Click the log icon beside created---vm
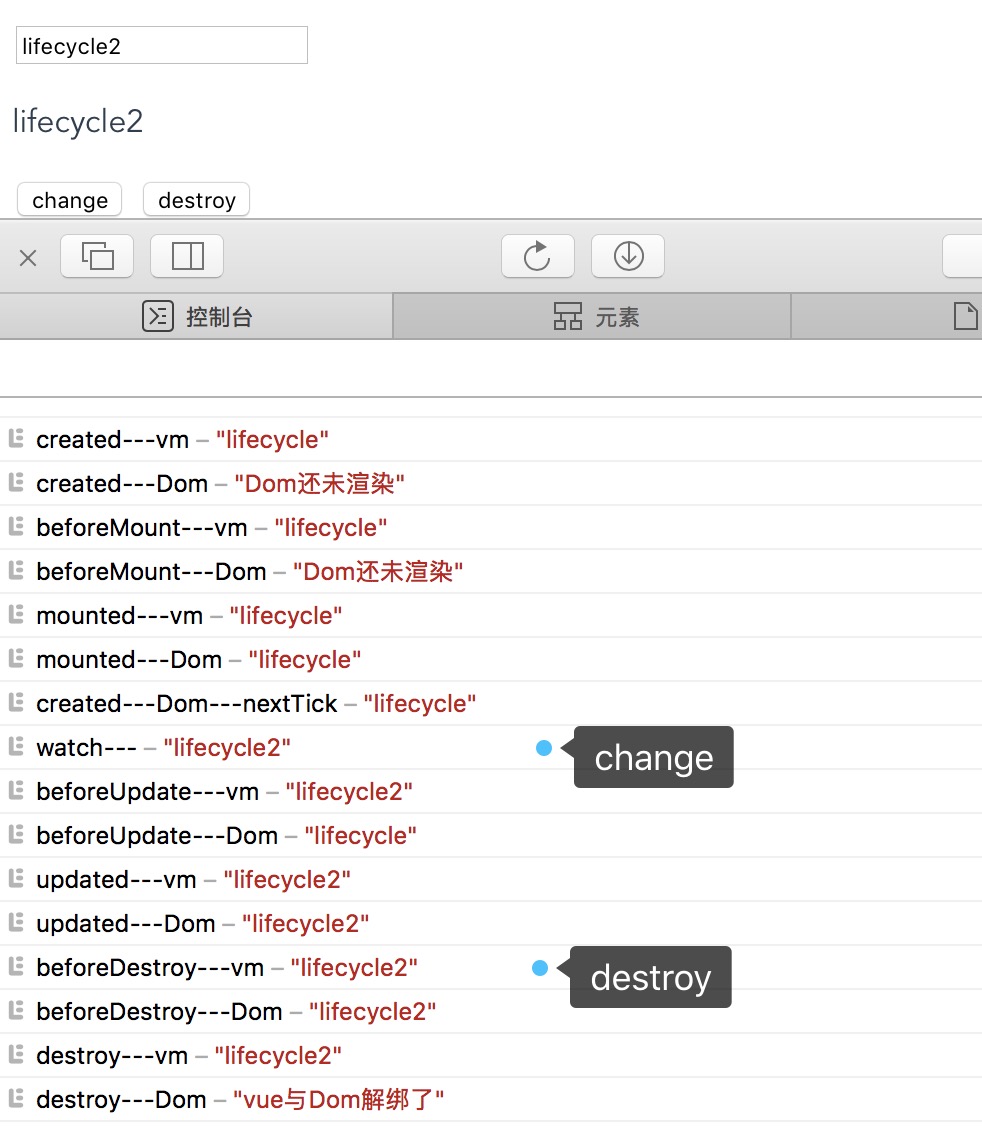Image resolution: width=982 pixels, height=1134 pixels. tap(16, 439)
